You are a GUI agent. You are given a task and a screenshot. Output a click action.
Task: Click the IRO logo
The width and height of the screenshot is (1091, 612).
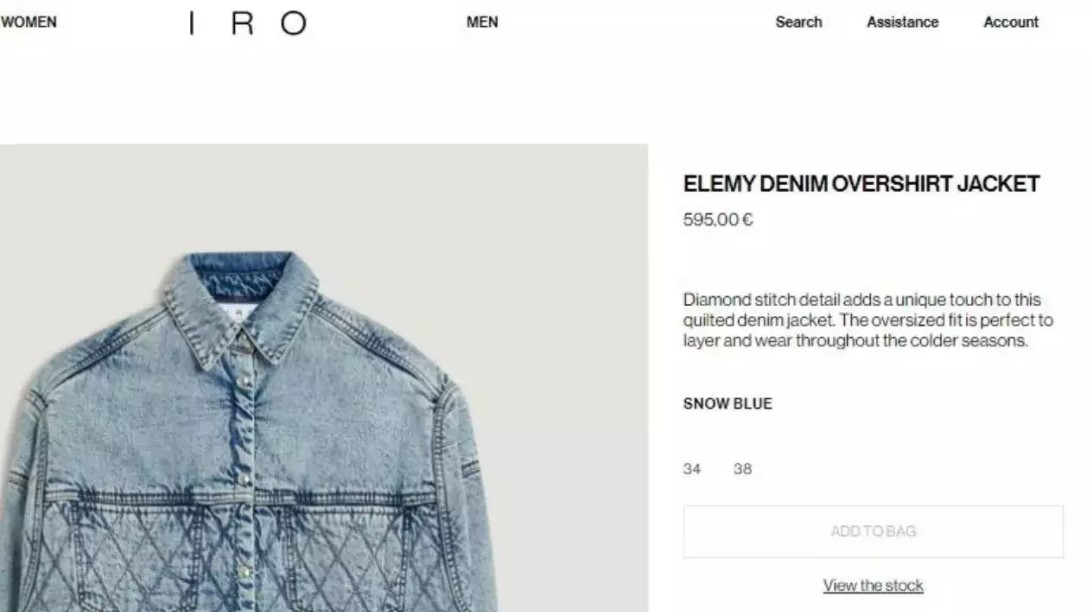[247, 23]
